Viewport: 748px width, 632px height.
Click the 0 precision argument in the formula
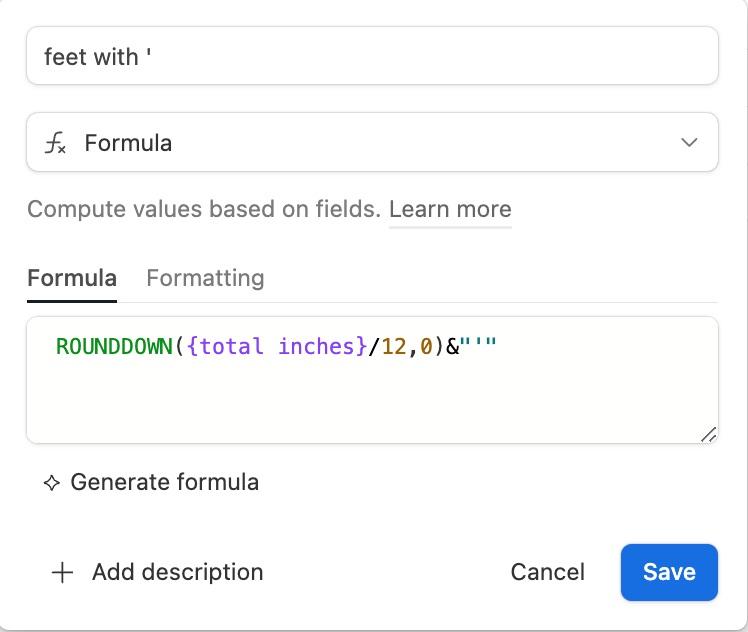coord(426,347)
